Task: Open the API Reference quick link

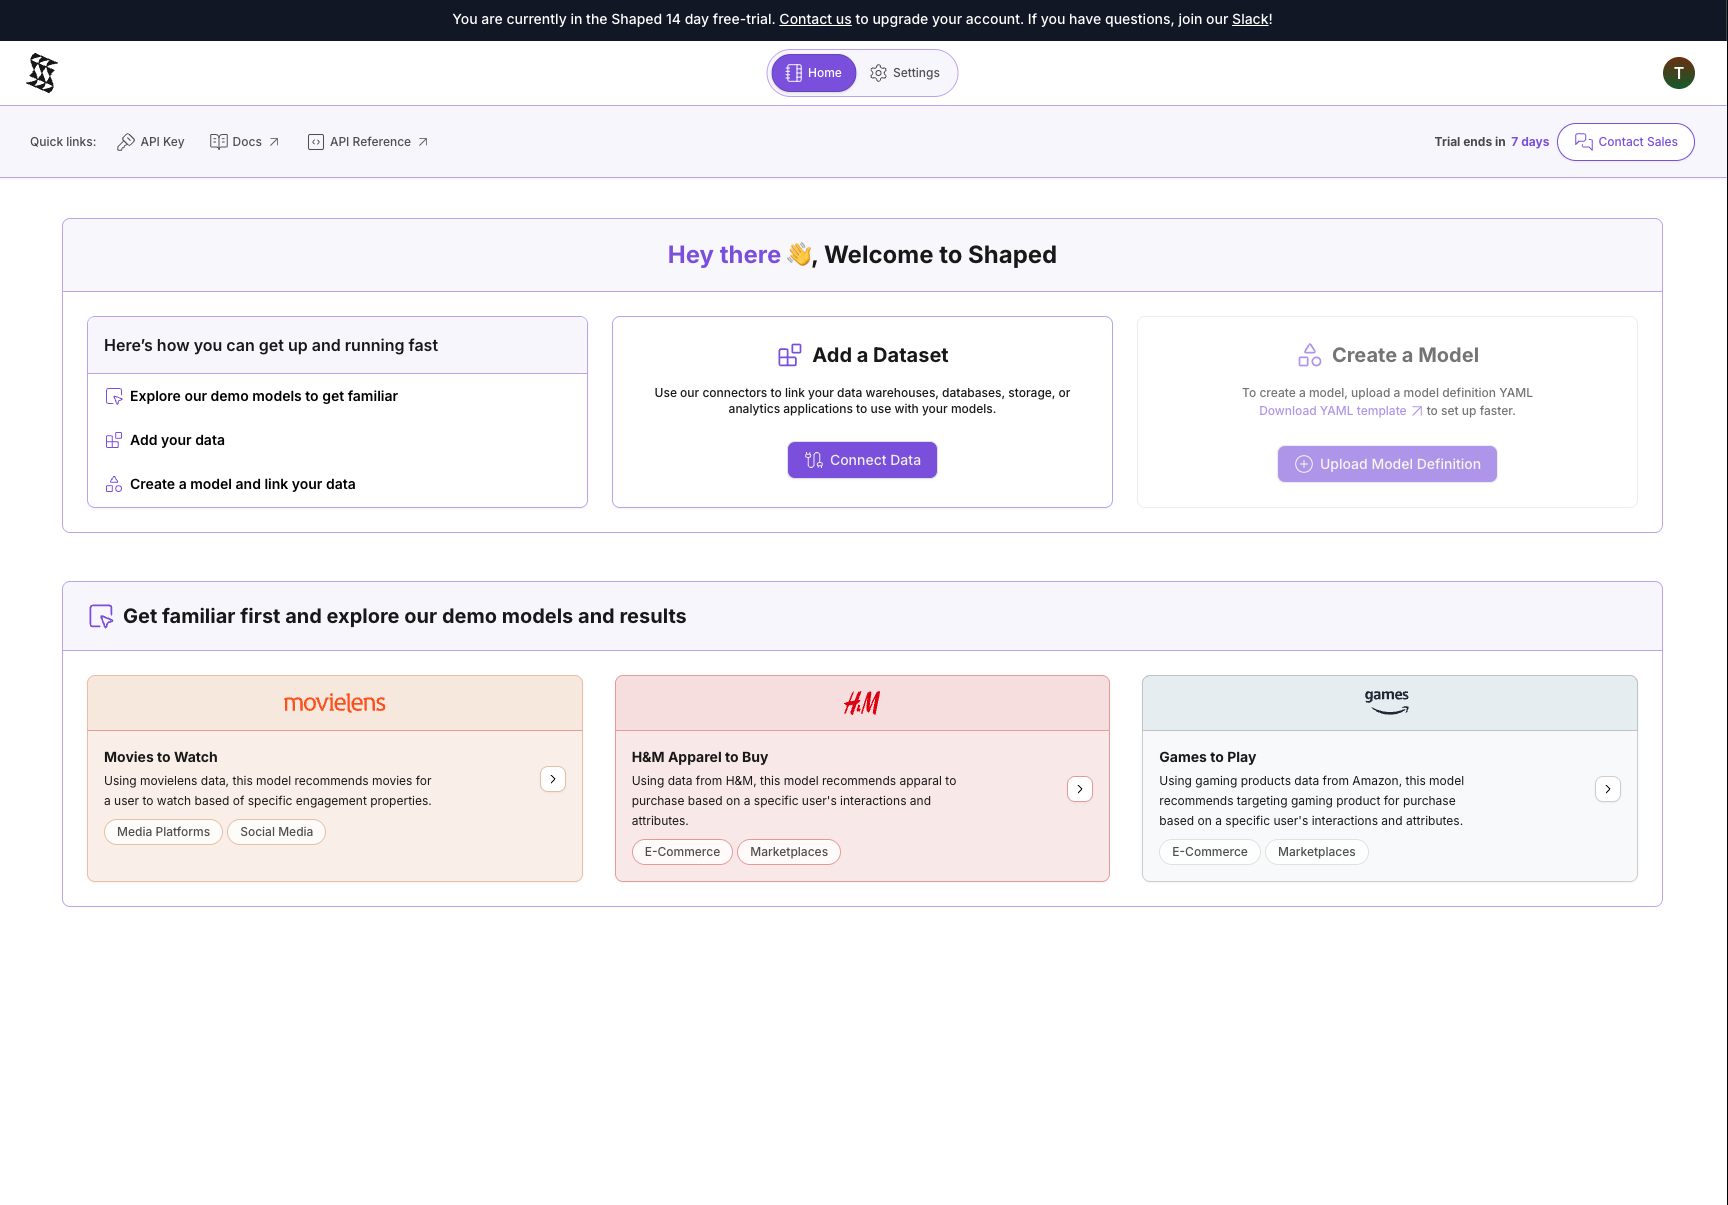Action: (x=368, y=142)
